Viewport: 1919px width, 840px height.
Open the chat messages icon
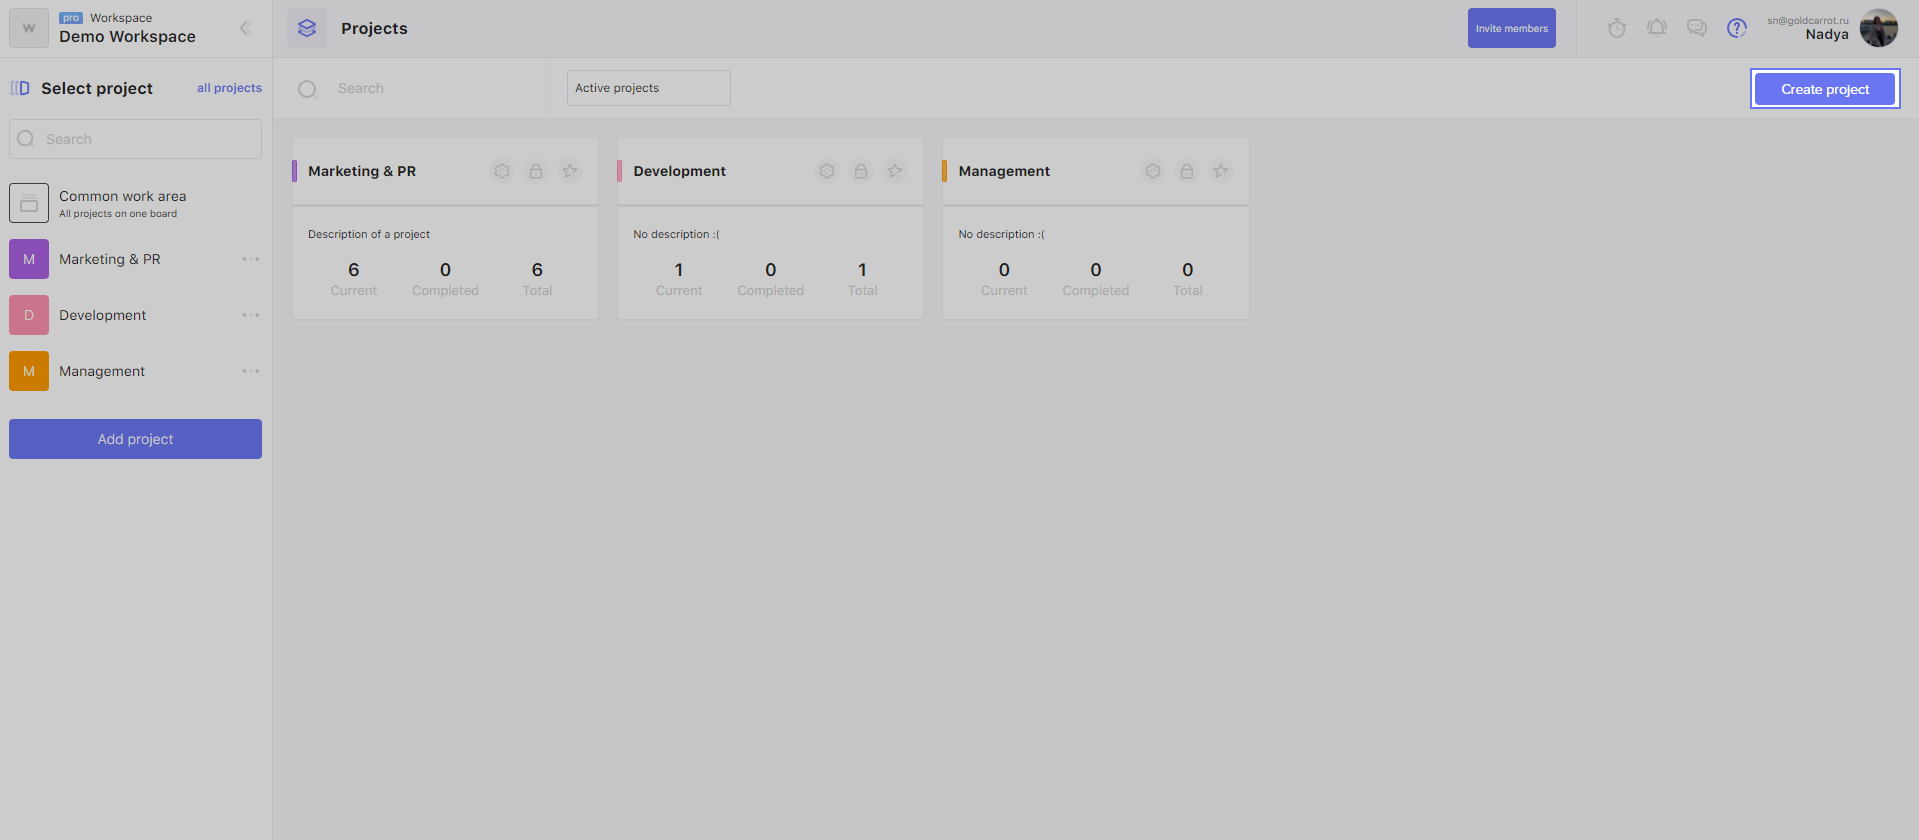coord(1697,28)
